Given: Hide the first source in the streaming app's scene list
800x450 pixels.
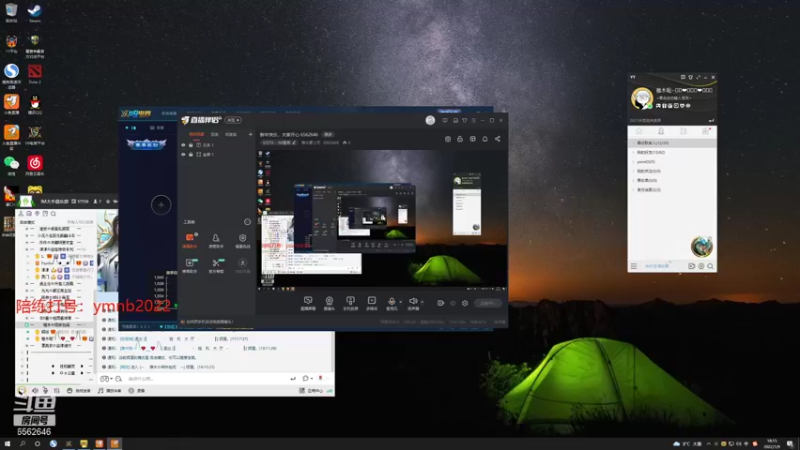Looking at the screenshot, I should [183, 145].
